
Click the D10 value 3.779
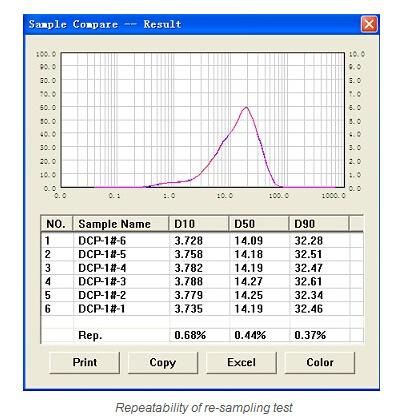pyautogui.click(x=188, y=295)
